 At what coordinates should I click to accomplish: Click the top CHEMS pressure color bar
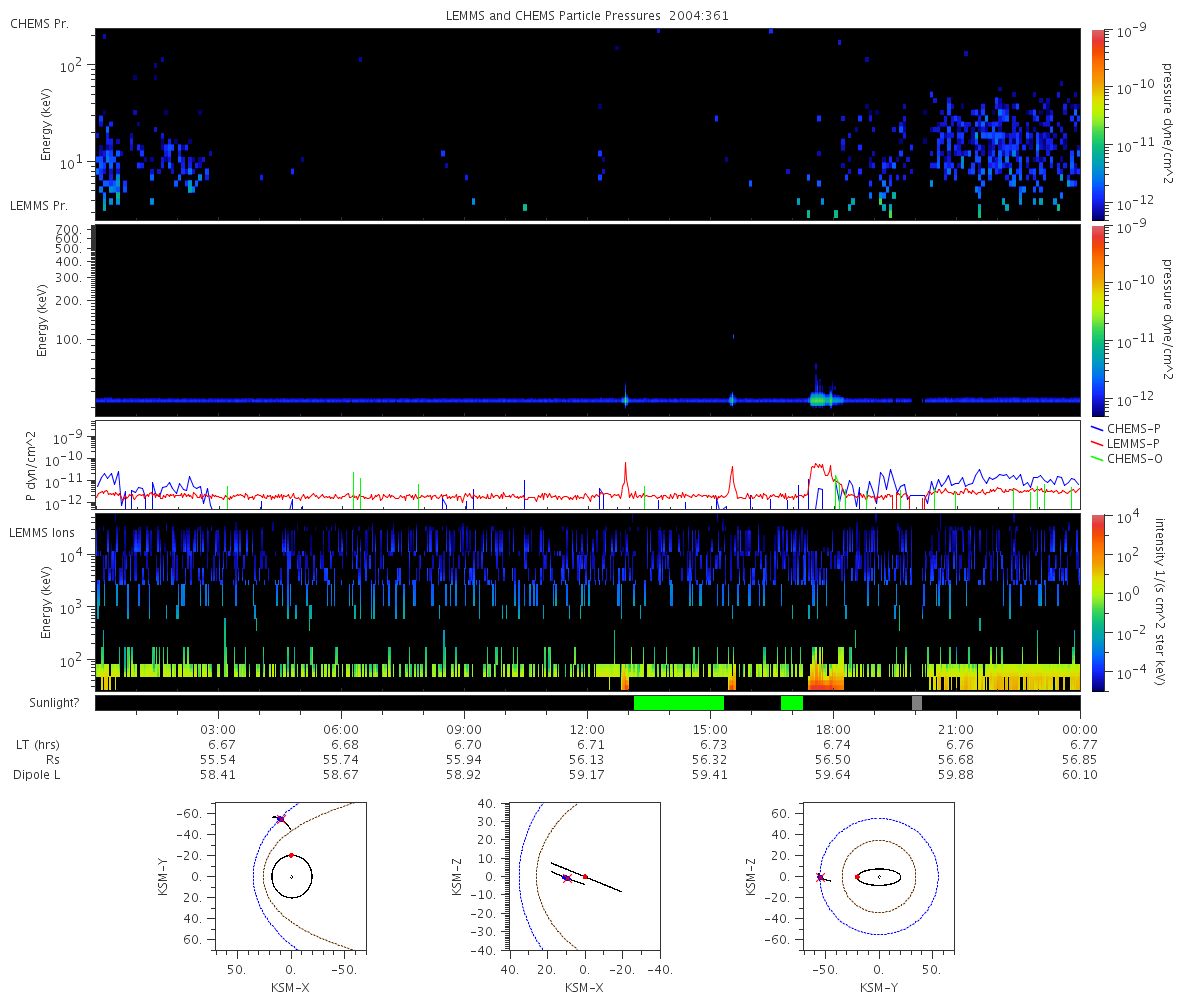1097,123
